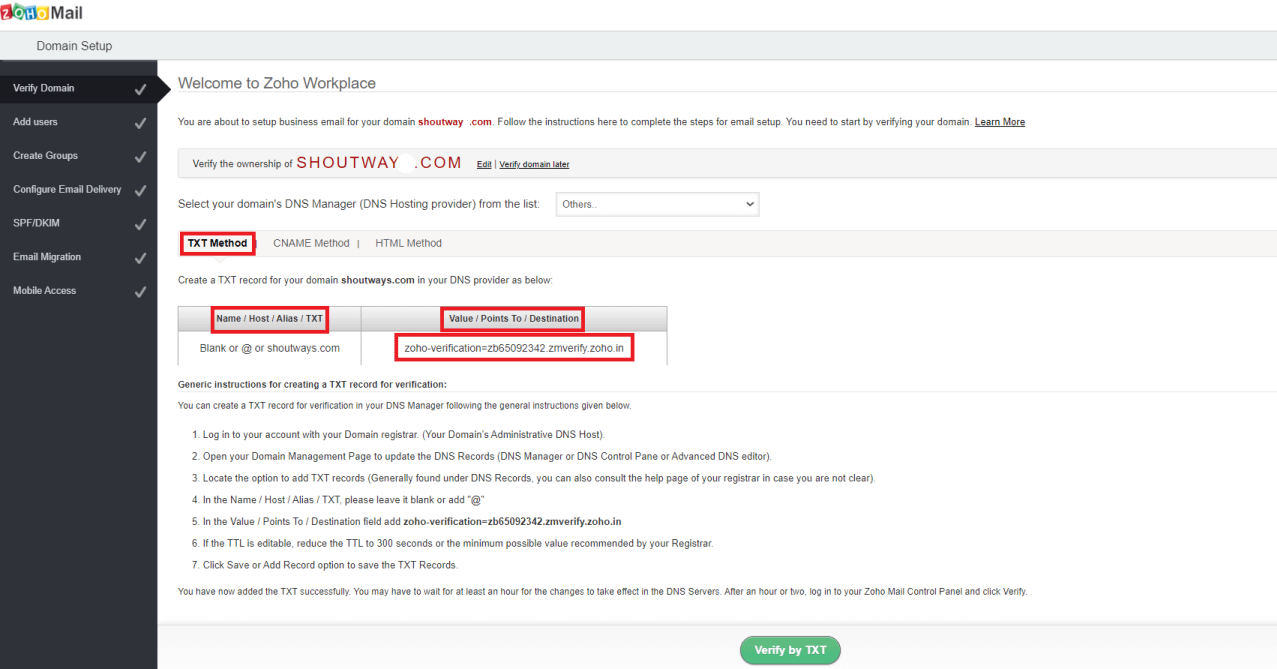Screen dimensions: 1277x669
Task: Select the SPF/DKIM sidebar step
Action: click(x=78, y=223)
